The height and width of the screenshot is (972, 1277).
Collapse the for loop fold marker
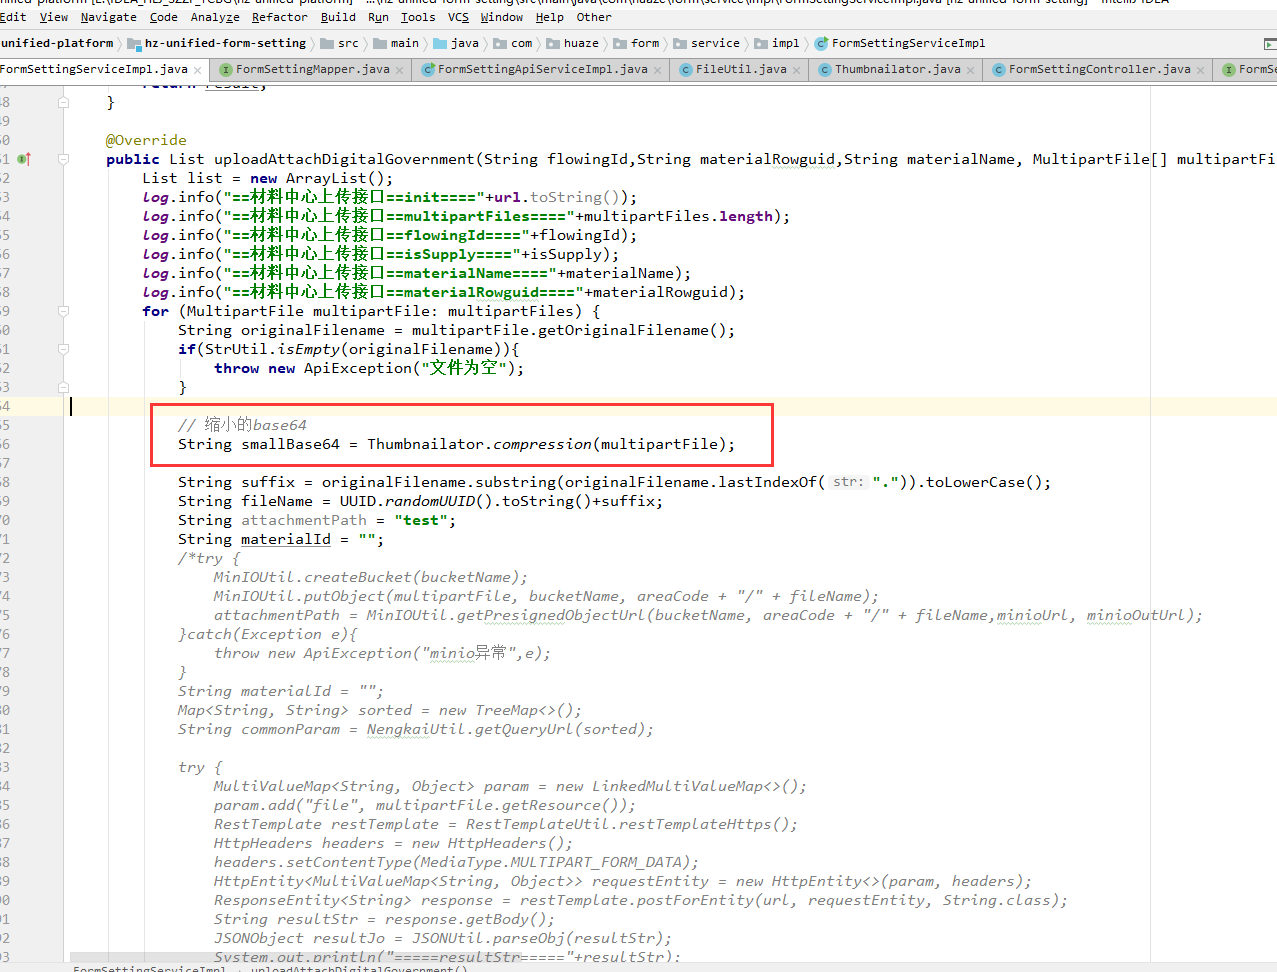click(x=63, y=311)
